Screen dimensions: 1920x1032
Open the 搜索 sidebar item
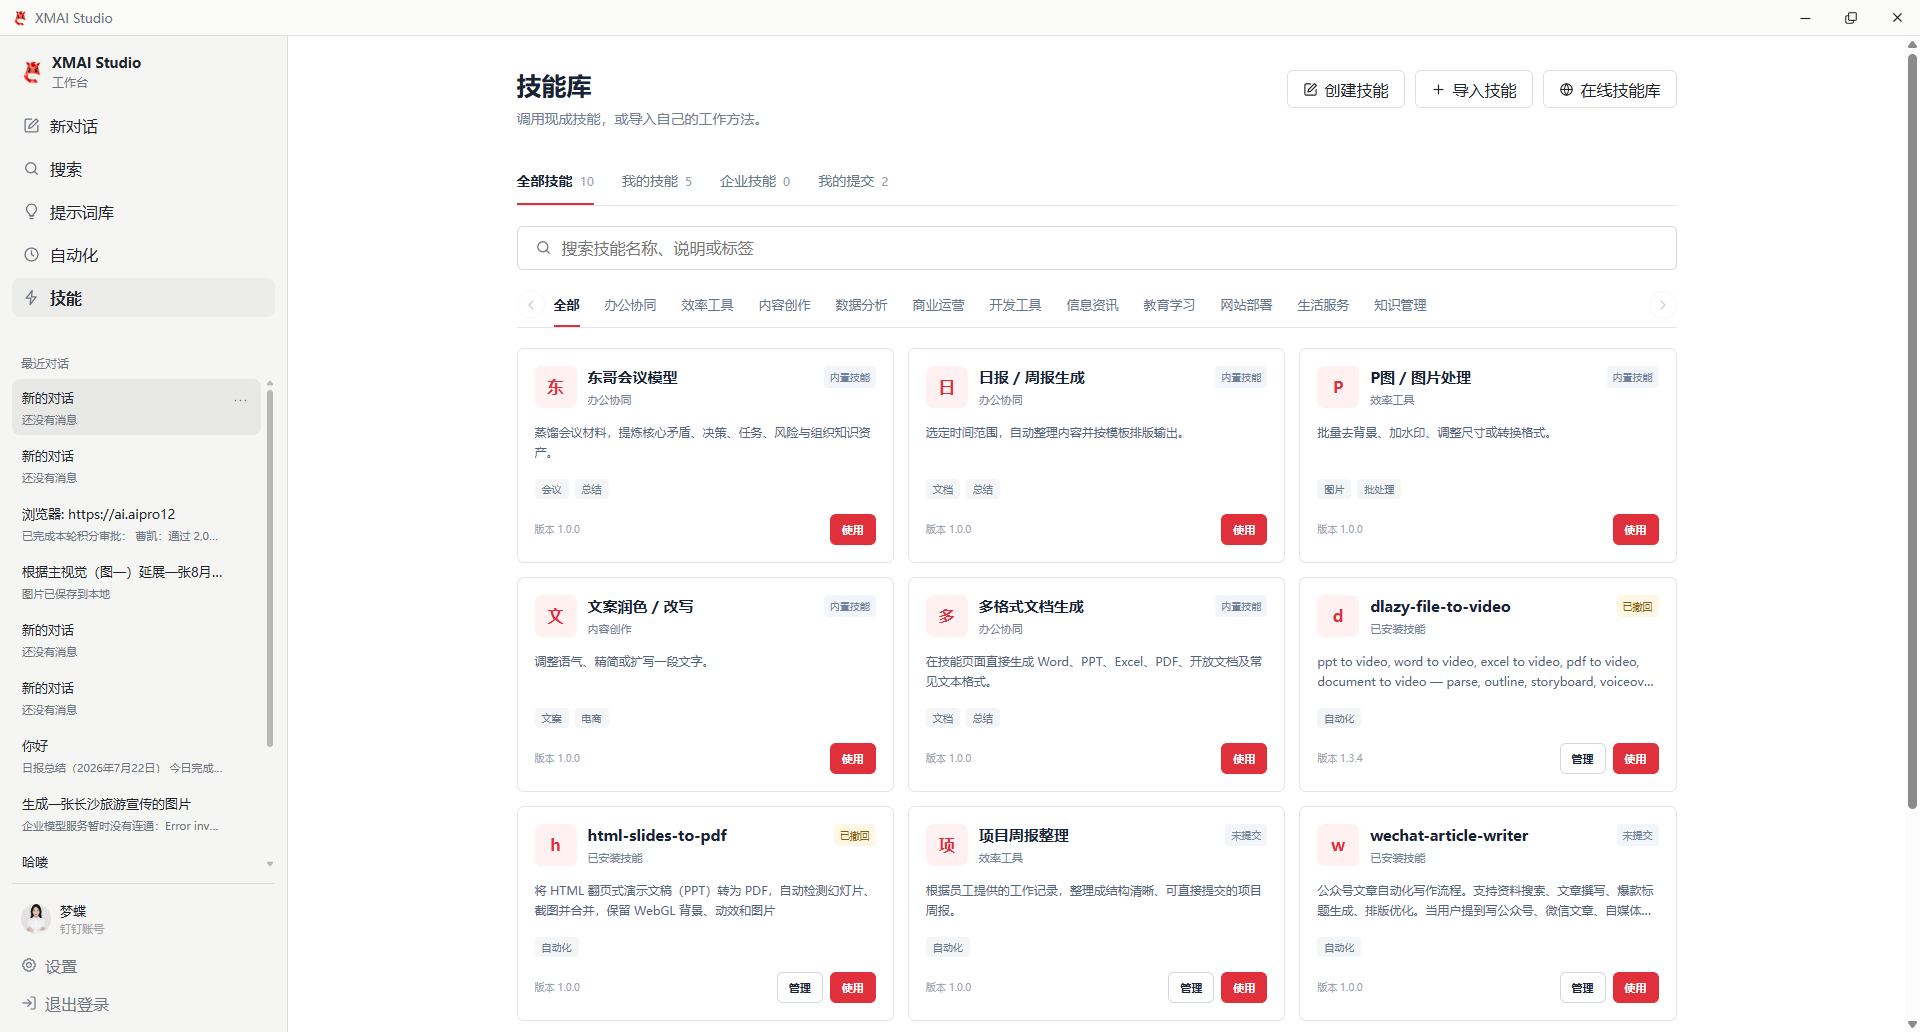tap(143, 169)
